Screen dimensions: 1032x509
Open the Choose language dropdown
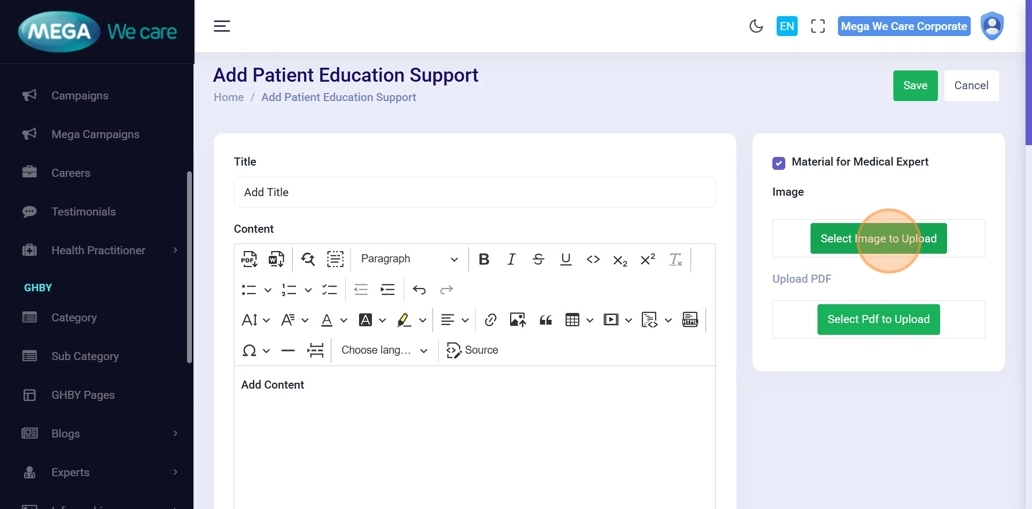384,350
